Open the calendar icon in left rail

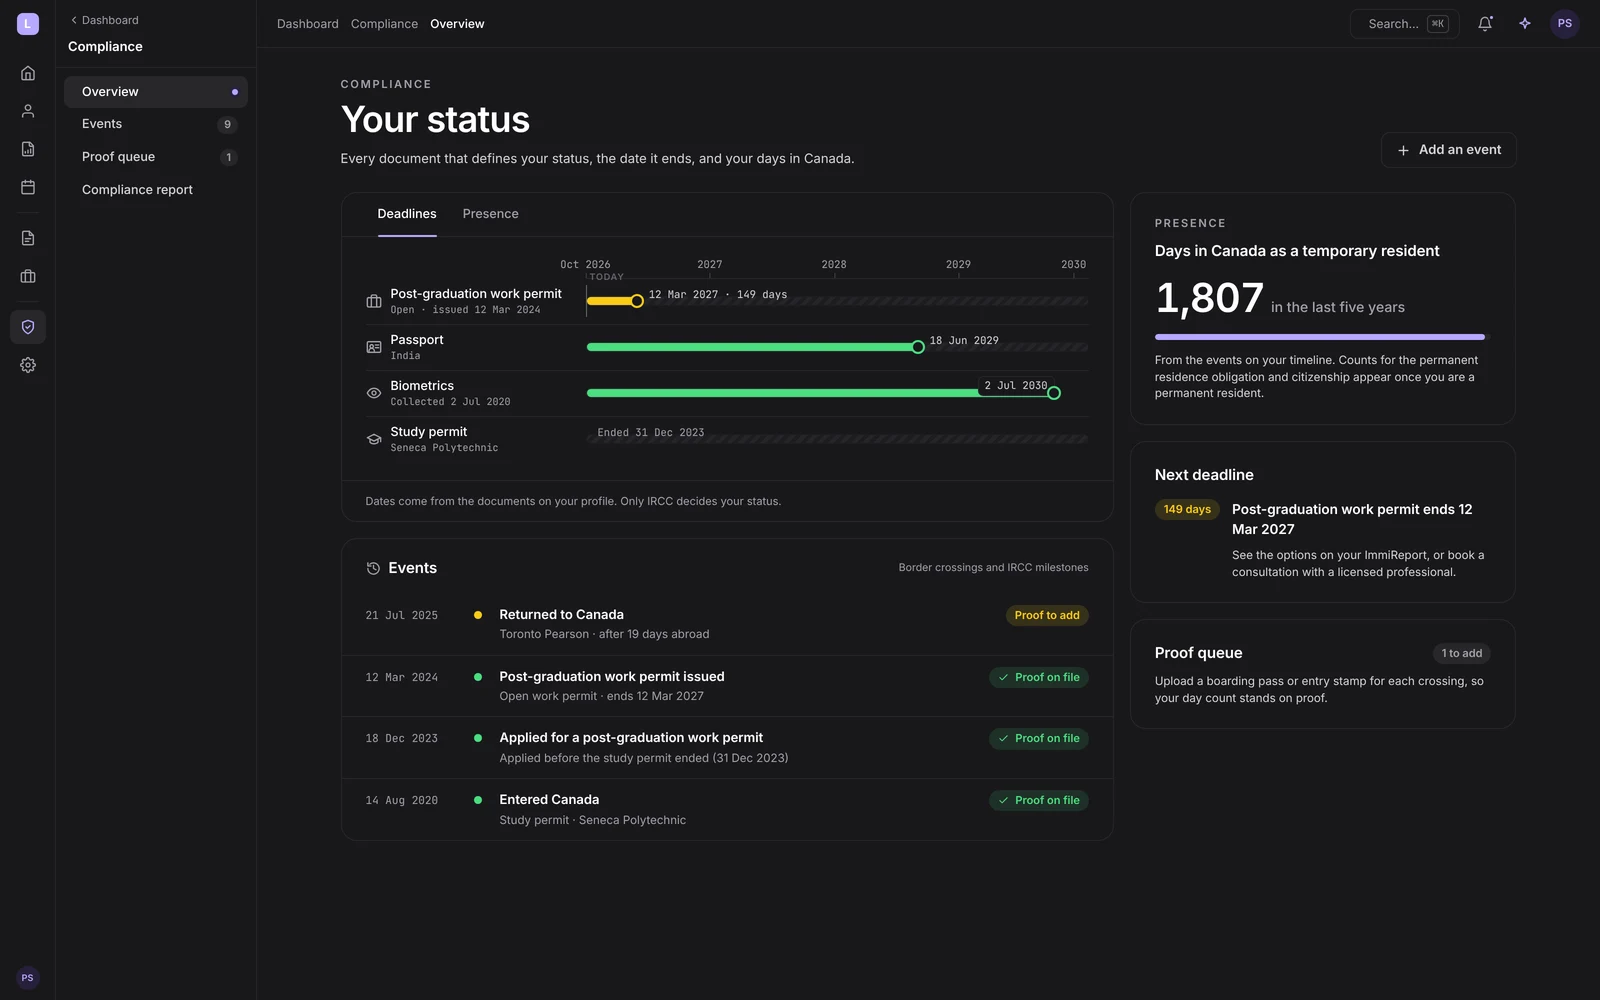point(28,187)
